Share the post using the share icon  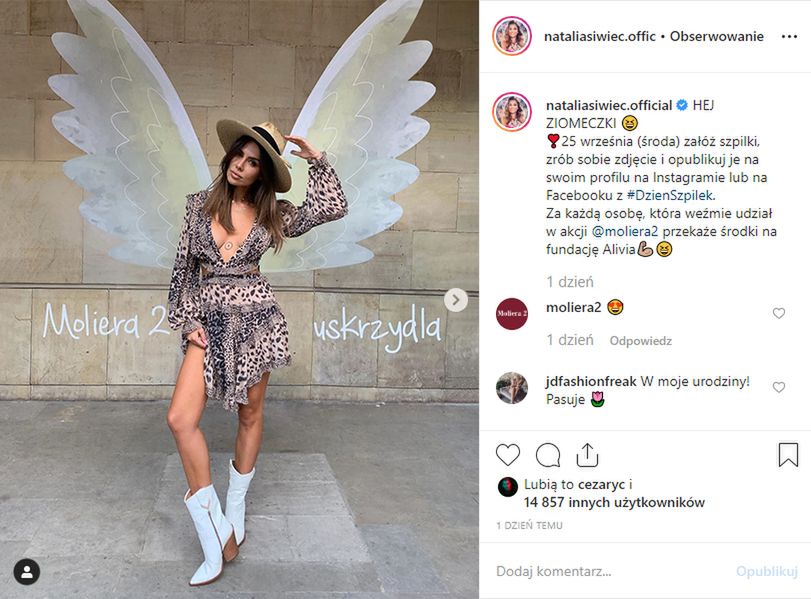[588, 455]
